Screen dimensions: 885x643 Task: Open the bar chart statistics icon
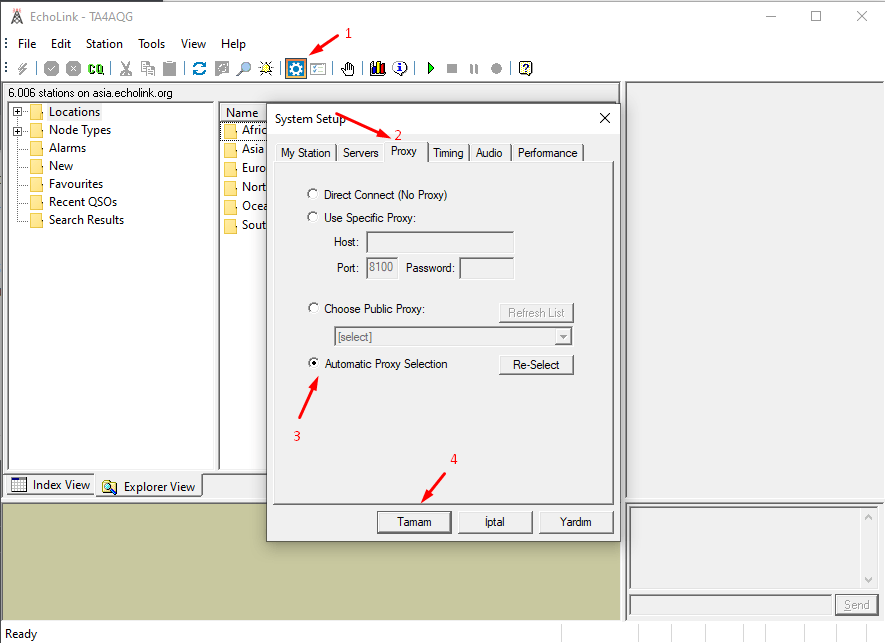tap(377, 68)
